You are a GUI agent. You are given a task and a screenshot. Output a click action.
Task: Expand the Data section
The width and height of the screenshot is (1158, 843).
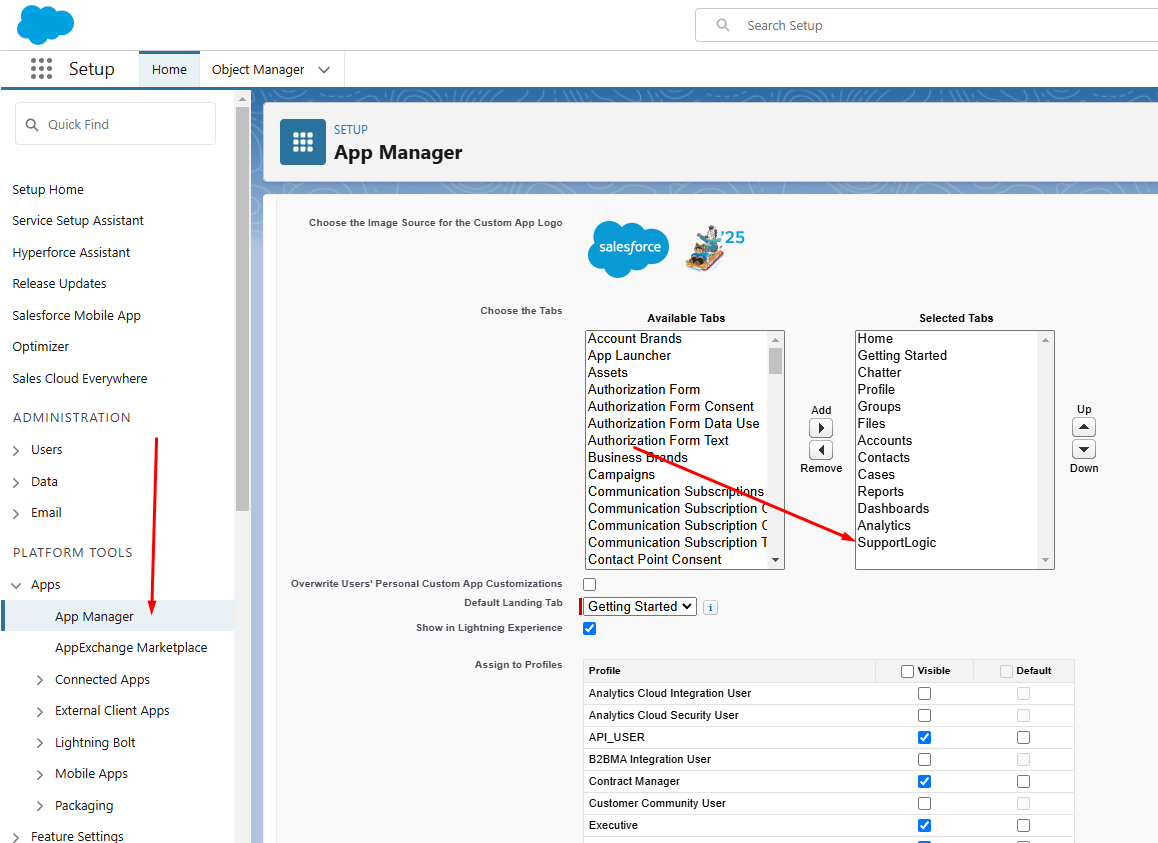(x=16, y=482)
